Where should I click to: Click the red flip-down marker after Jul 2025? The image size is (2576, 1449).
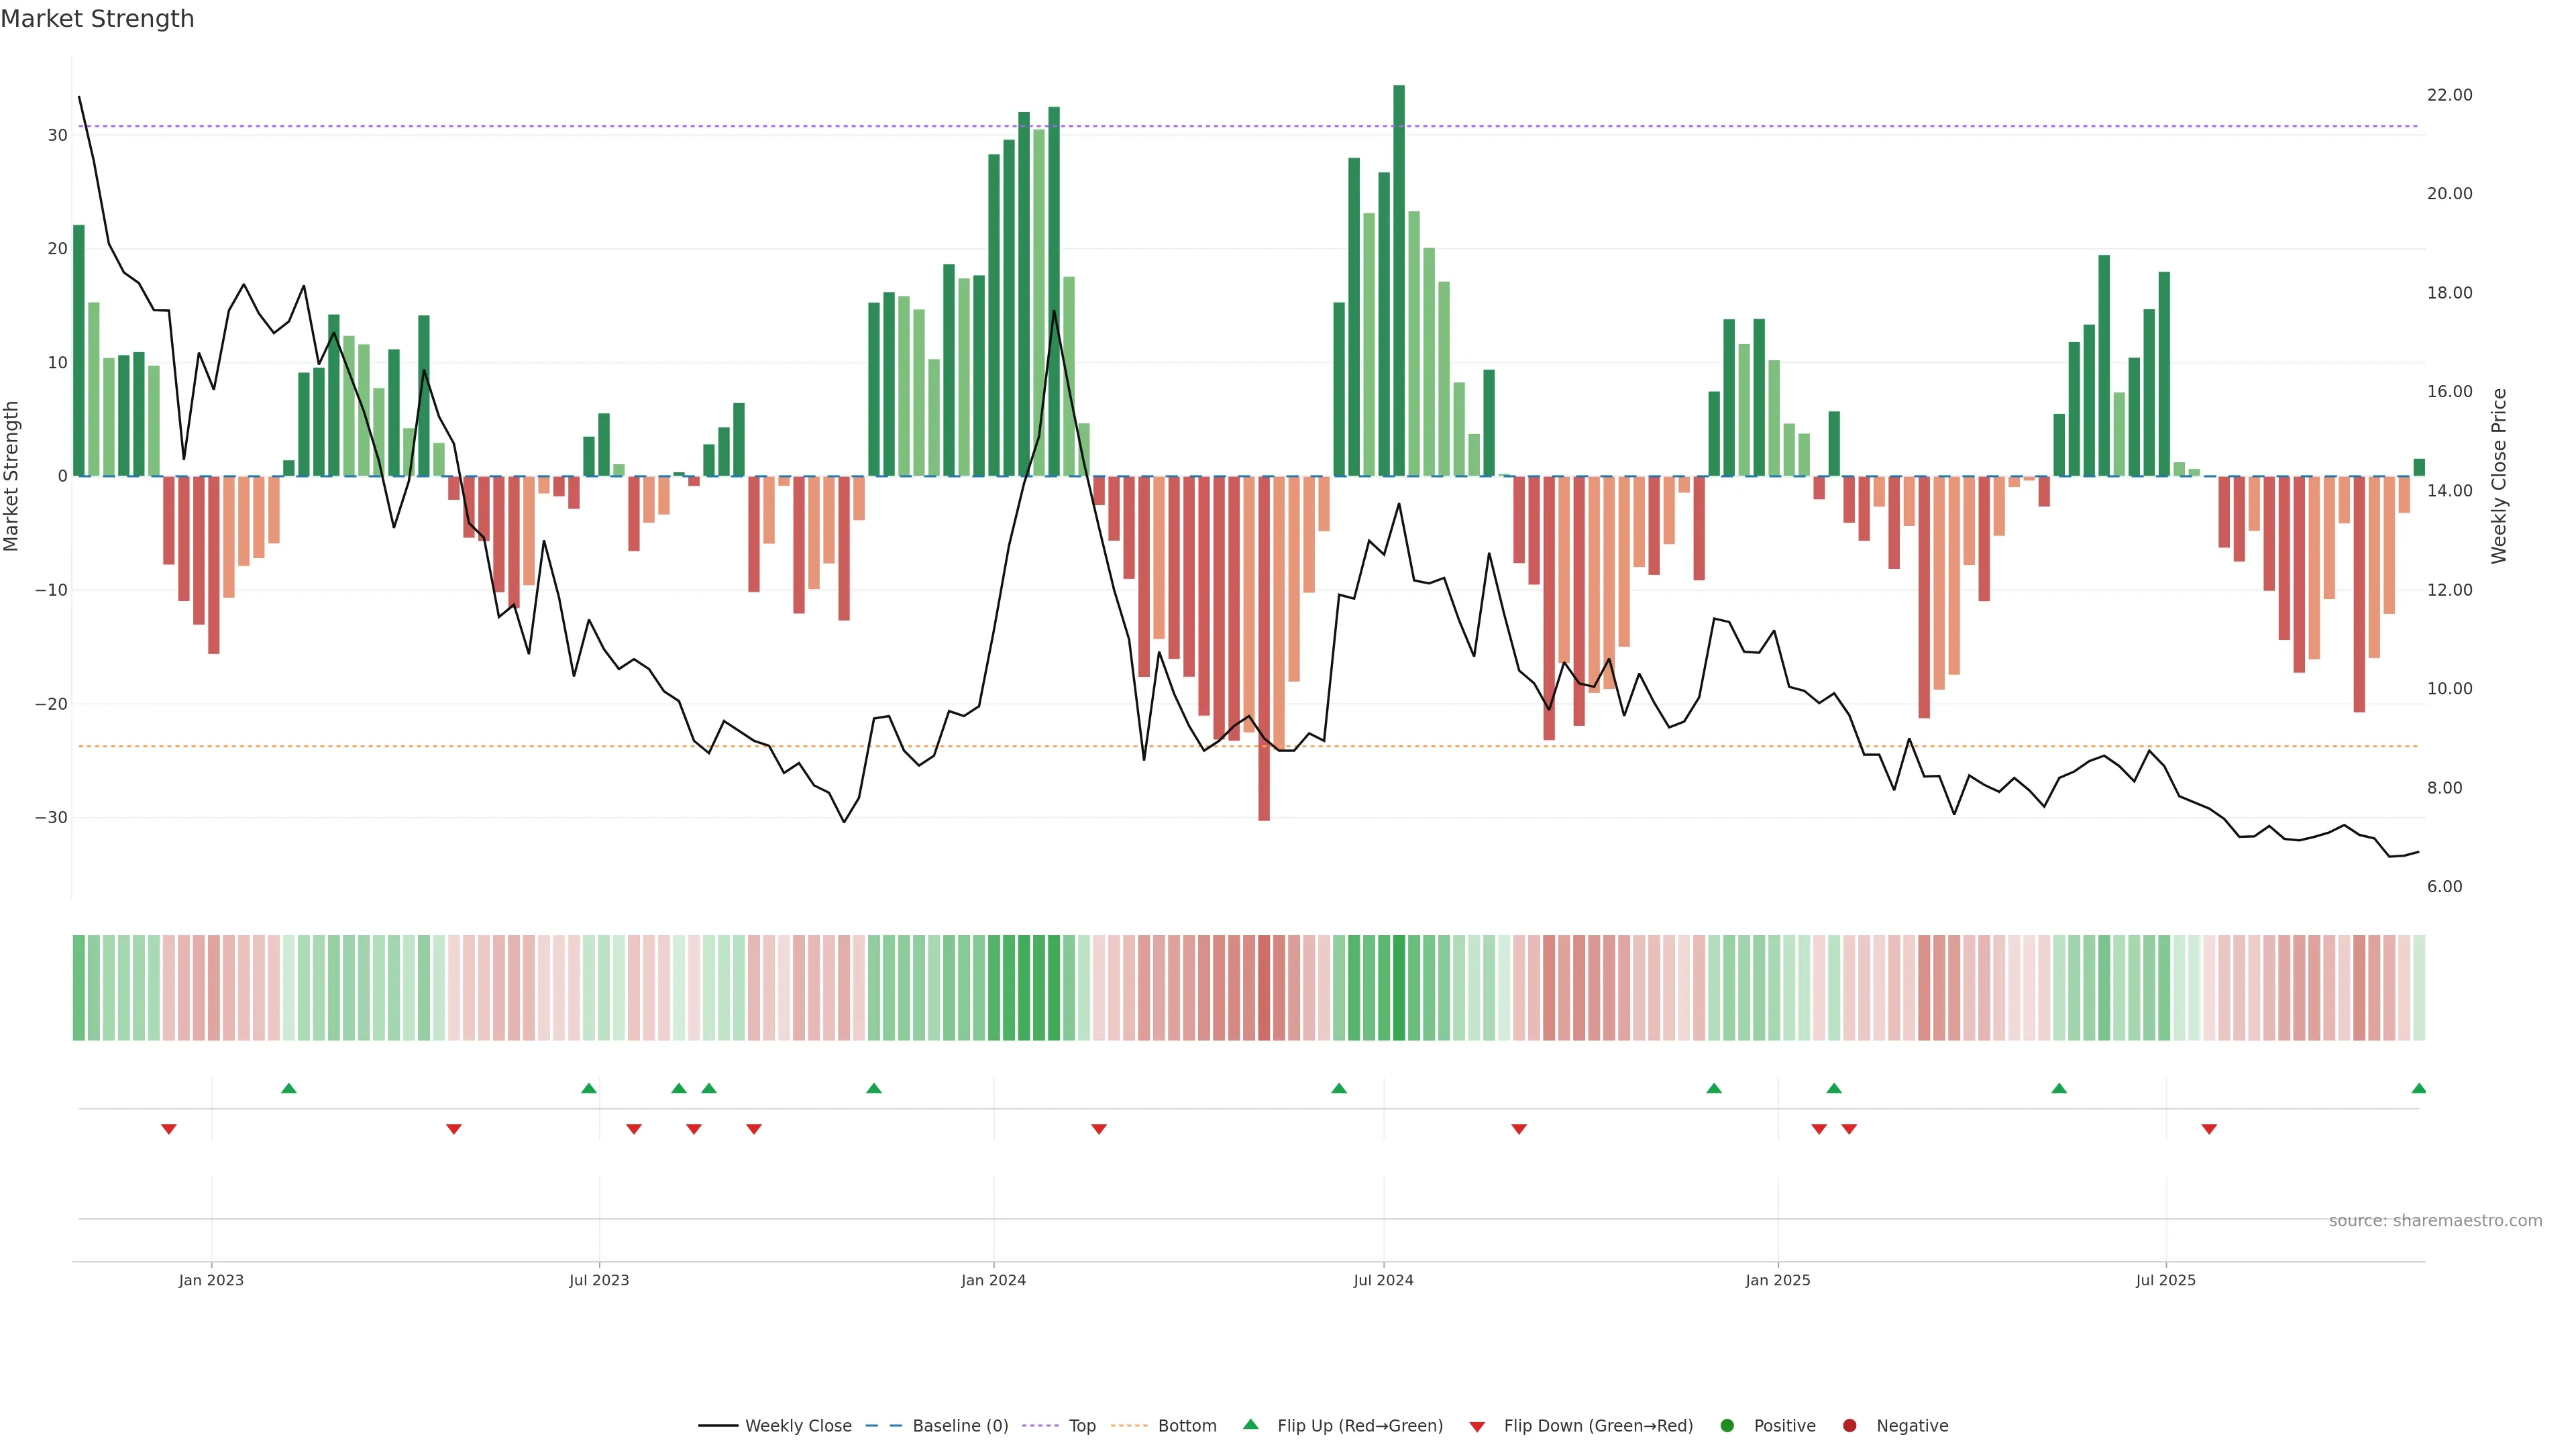coord(2209,1129)
